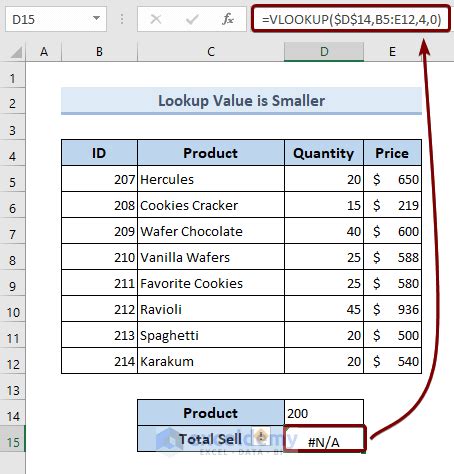The image size is (454, 474).
Task: Select the Karakum cell
Action: [211, 361]
